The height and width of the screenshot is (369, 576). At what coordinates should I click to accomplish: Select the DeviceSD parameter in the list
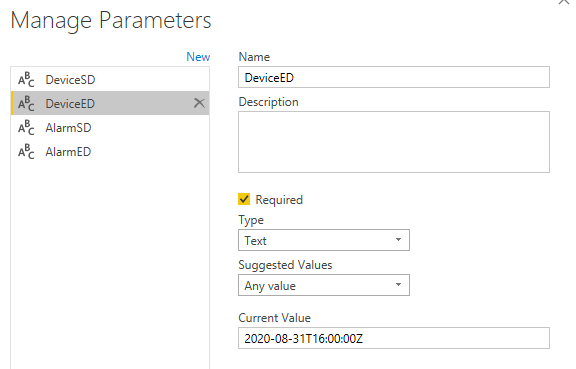click(110, 79)
